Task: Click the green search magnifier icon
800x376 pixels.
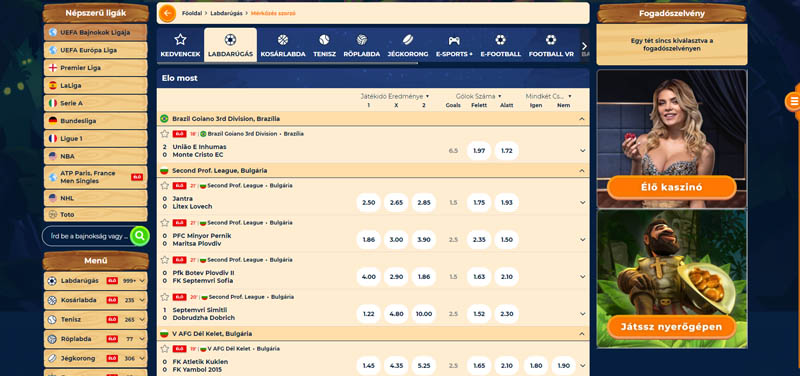Action: (139, 236)
